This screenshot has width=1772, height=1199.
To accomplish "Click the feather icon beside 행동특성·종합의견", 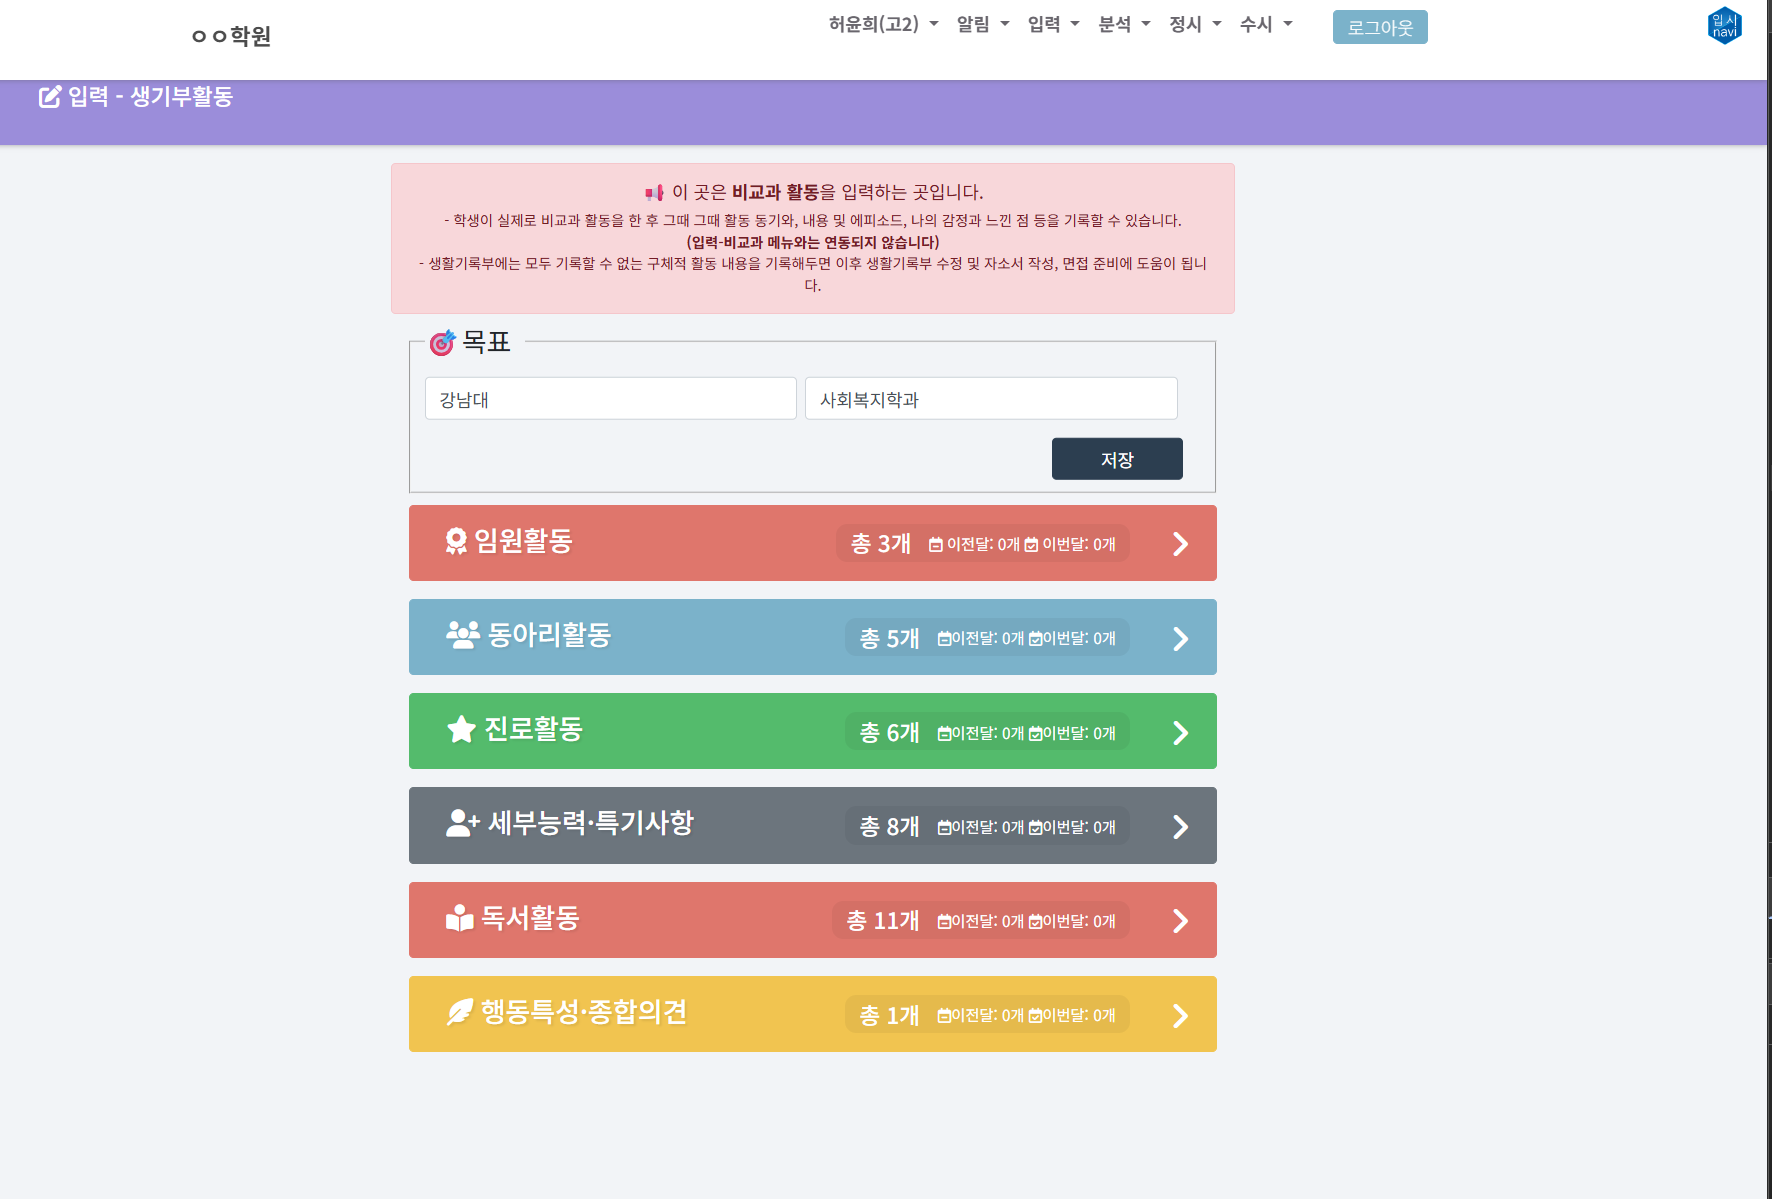I will tap(459, 1013).
